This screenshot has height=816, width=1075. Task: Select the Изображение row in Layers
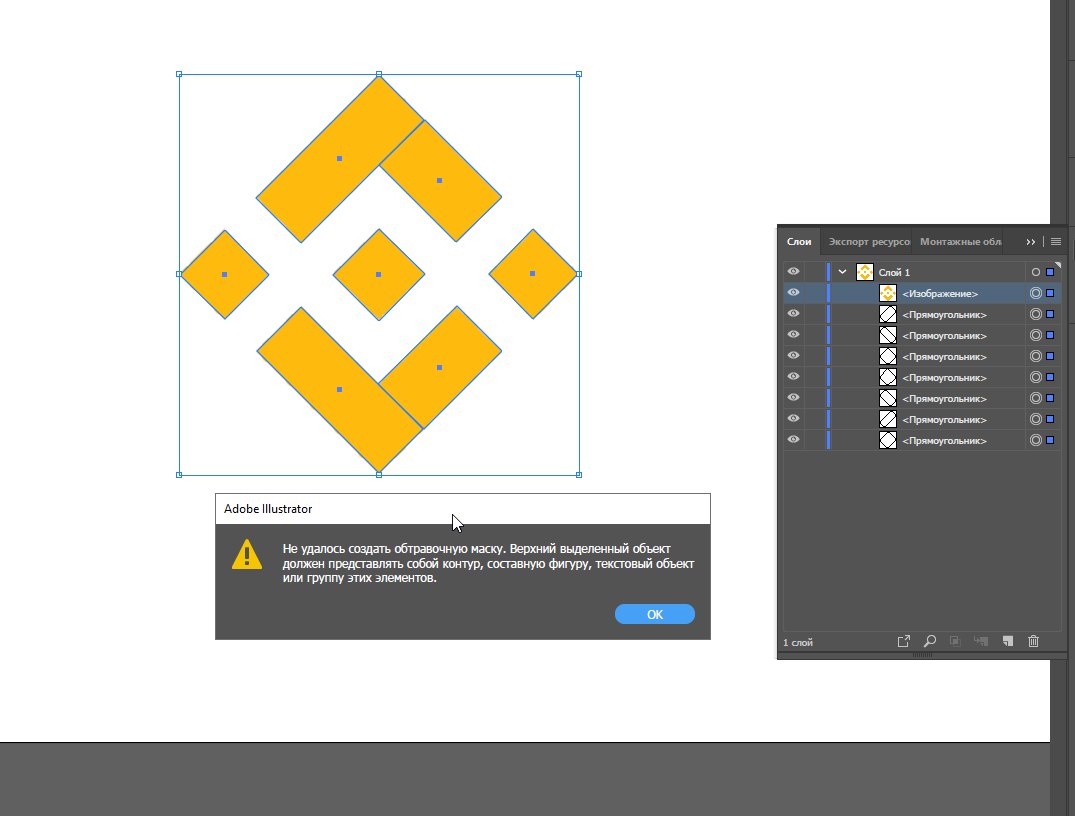(922, 293)
